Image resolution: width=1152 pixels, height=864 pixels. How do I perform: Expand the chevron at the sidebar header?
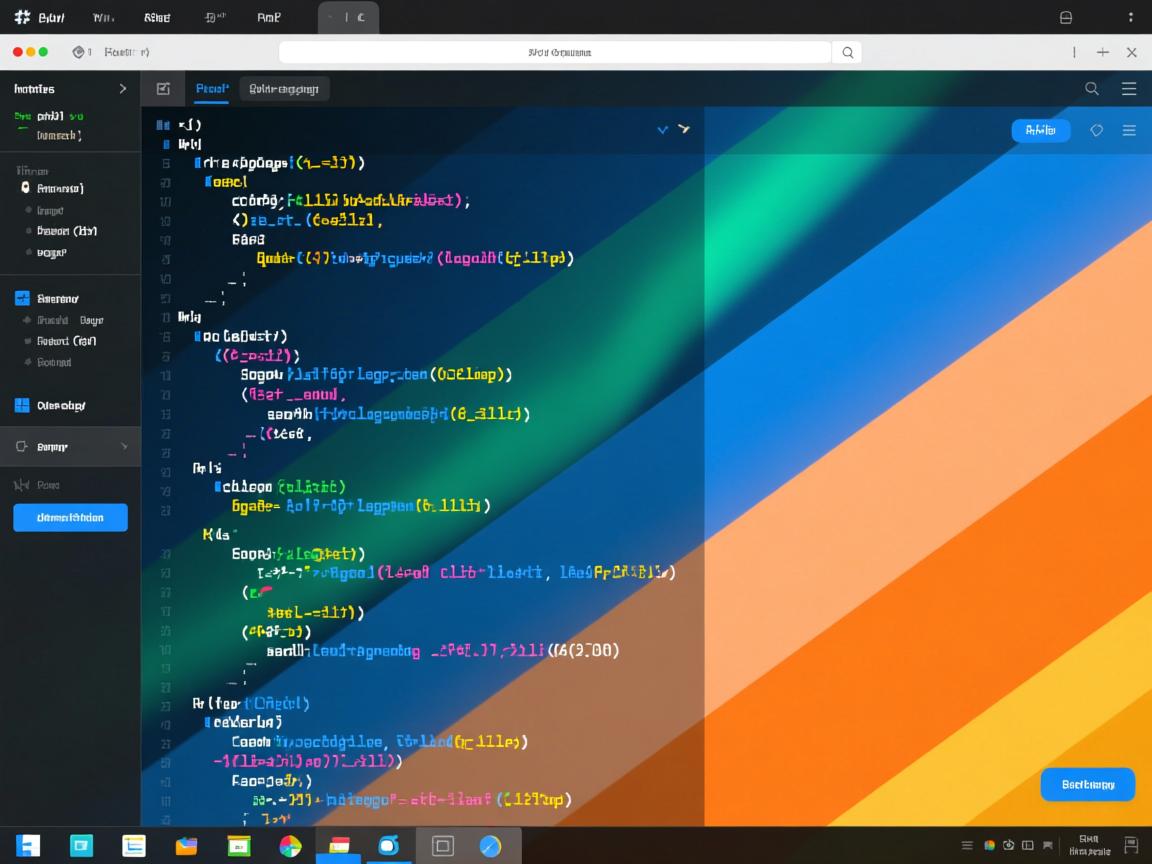[123, 89]
